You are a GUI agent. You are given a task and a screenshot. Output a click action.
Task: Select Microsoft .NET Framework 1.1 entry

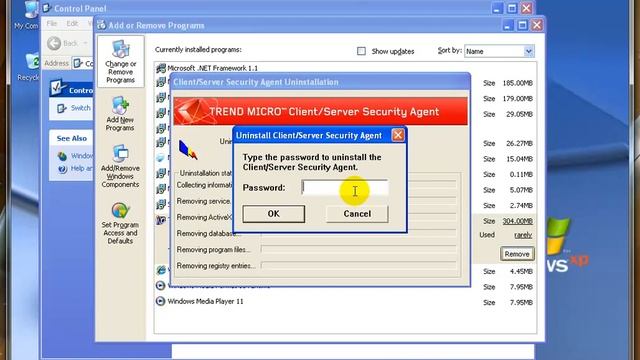tap(212, 68)
